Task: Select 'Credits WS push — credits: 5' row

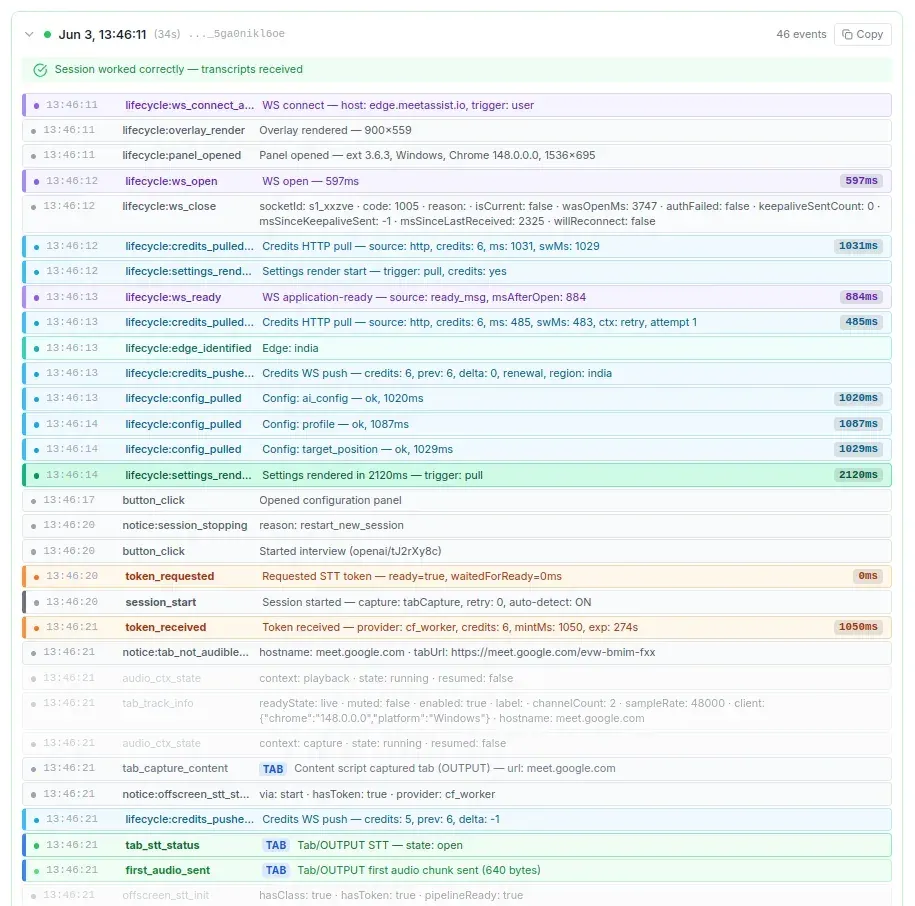Action: [x=457, y=820]
